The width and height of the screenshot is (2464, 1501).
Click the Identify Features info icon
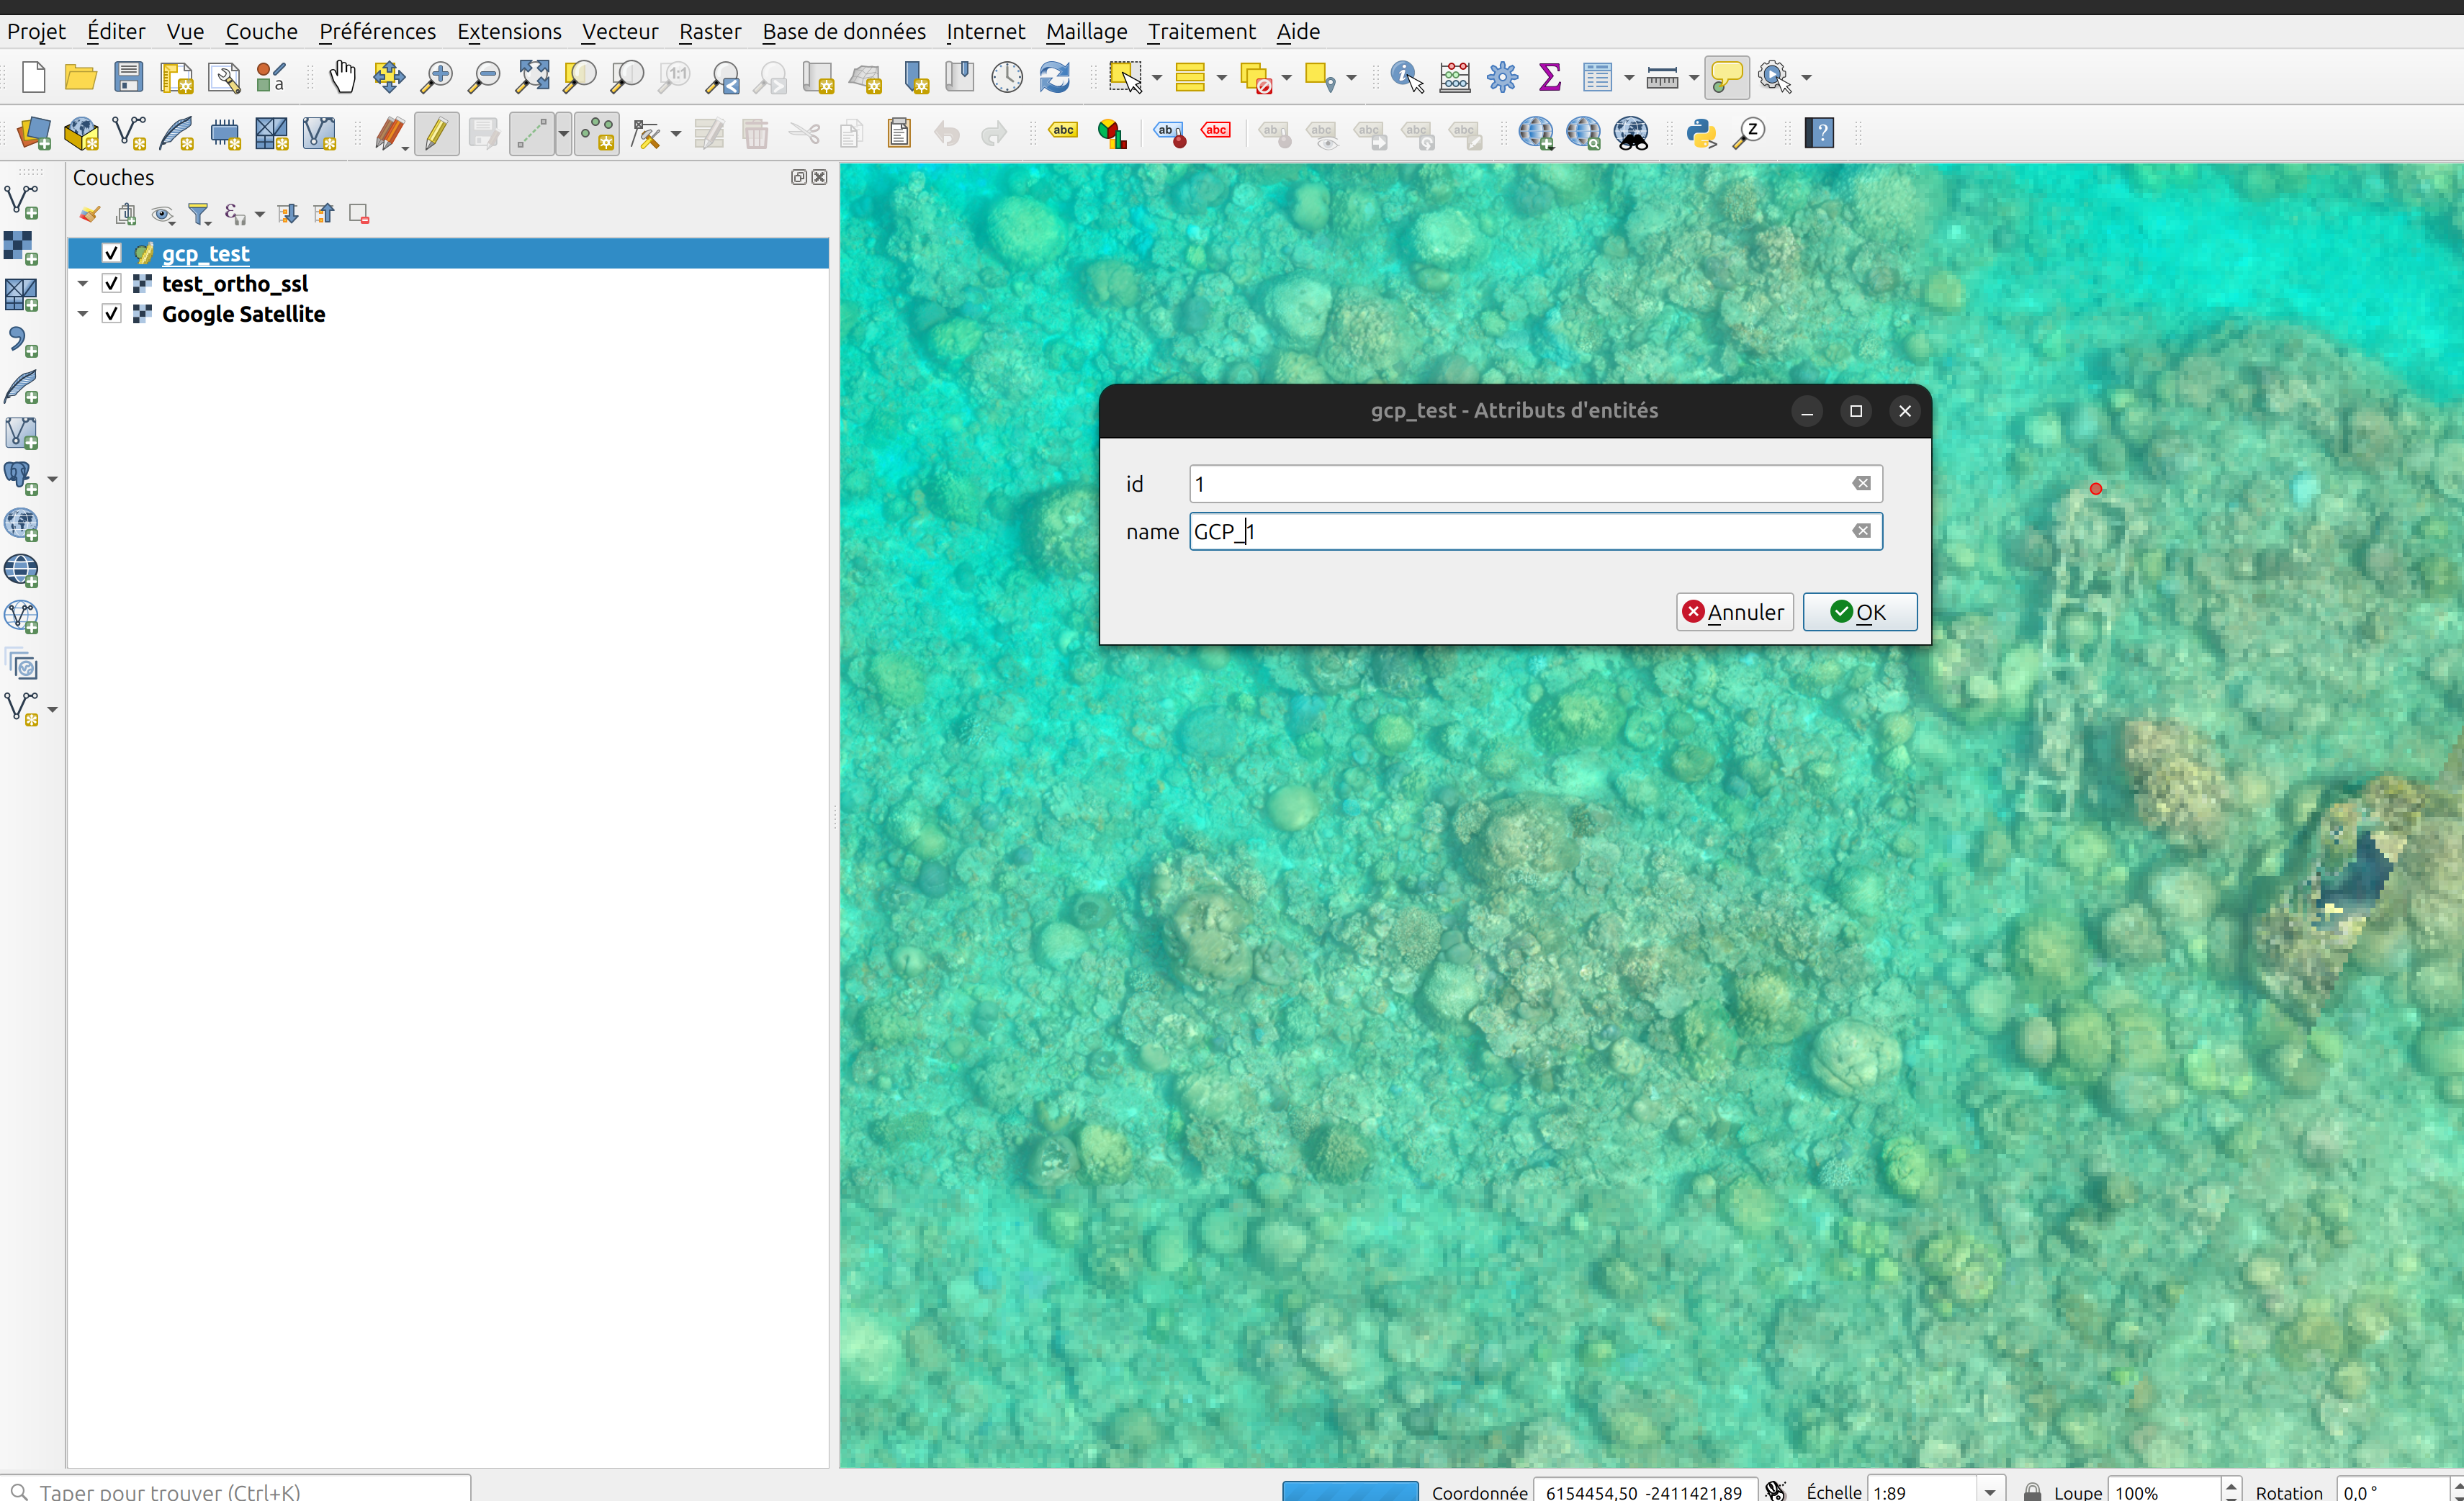(1406, 77)
